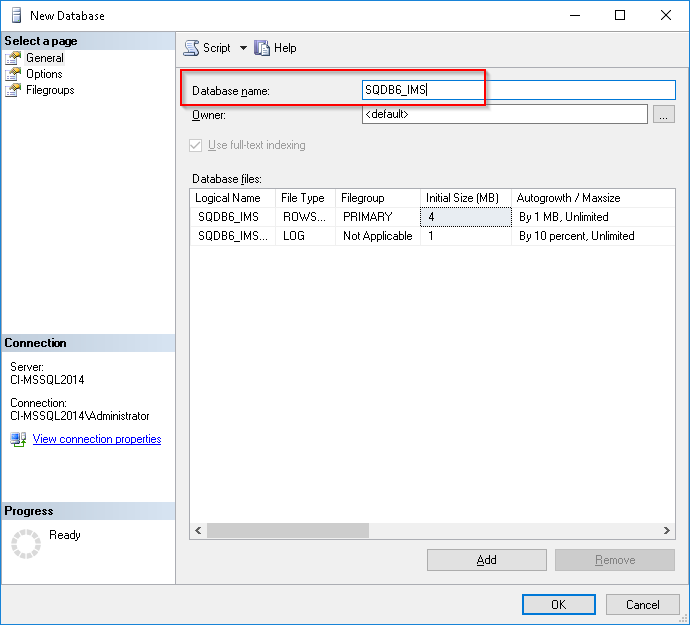Screen dimensions: 690x625
Task: Select the Options page icon
Action: 13,74
